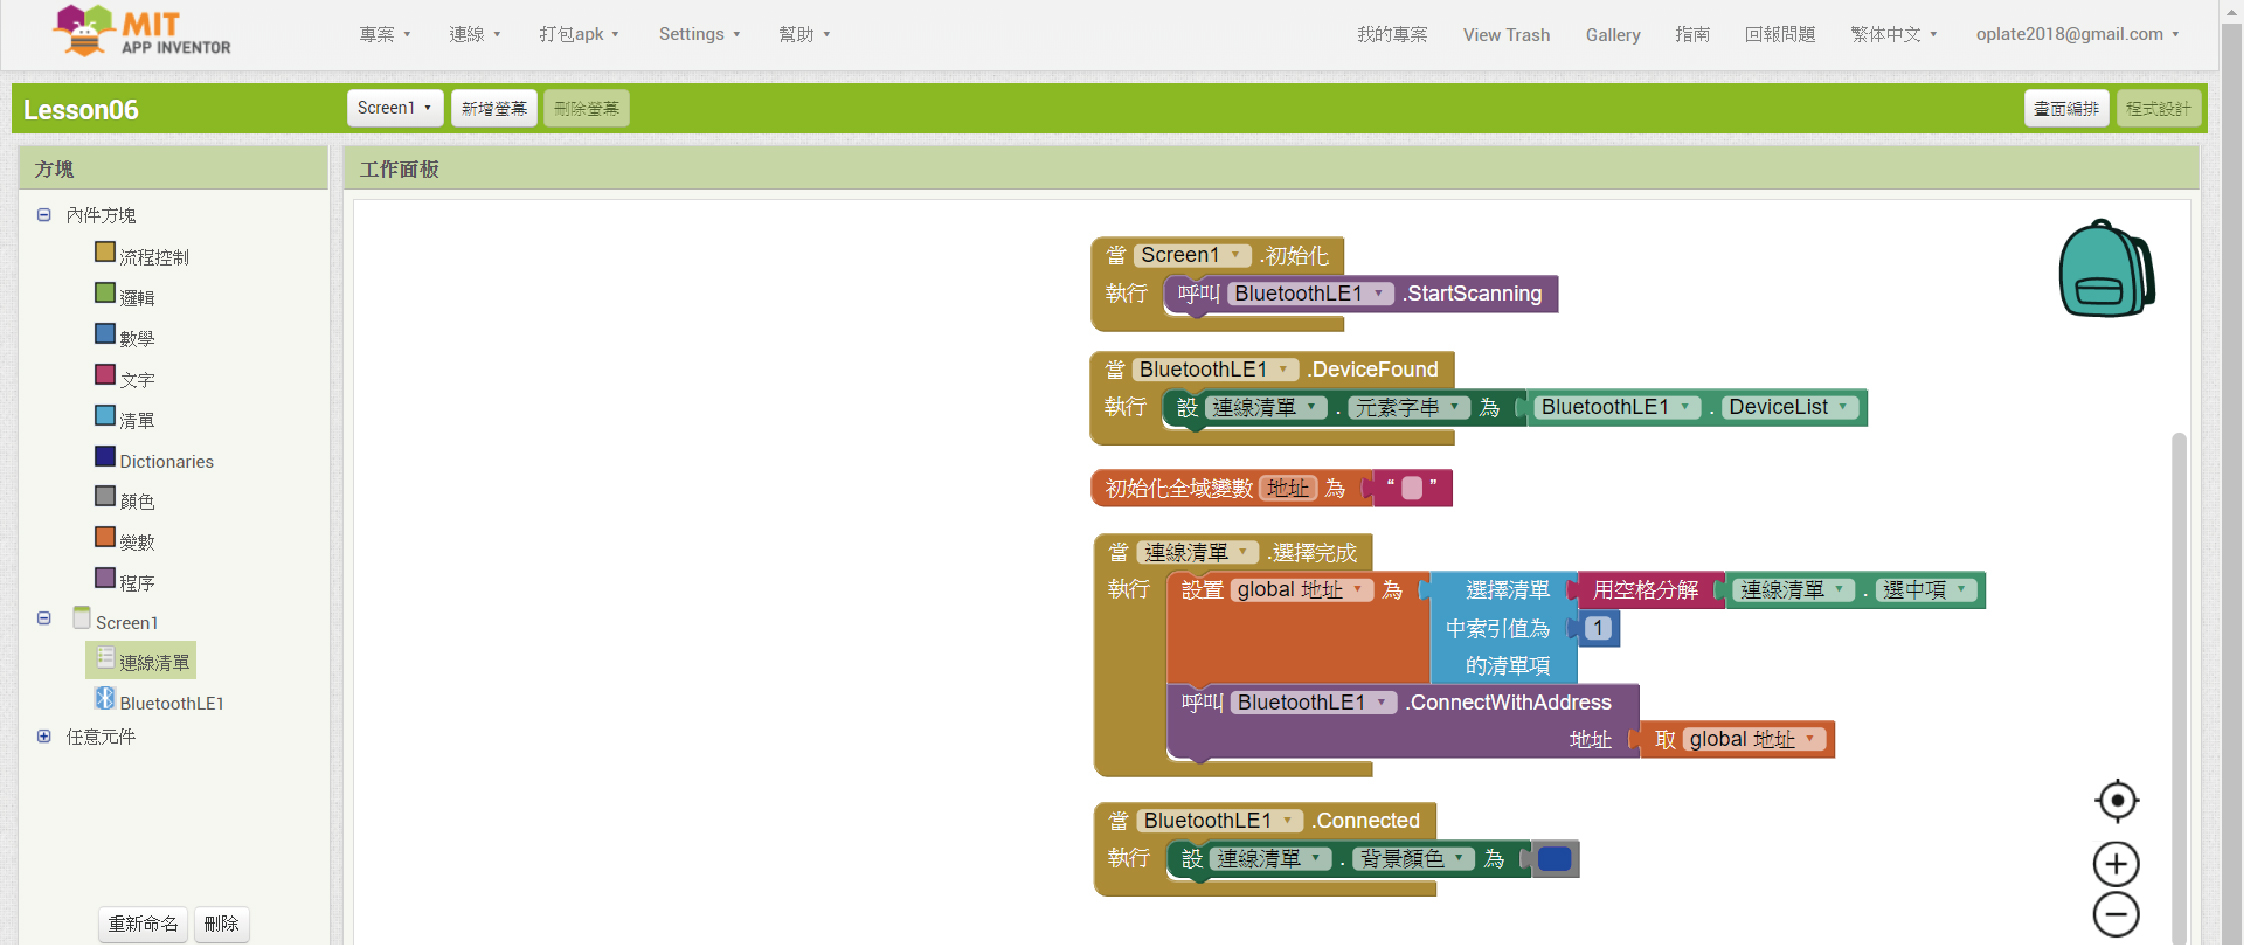This screenshot has width=2244, height=945.
Task: Switch to 畫面編排 designer view
Action: 2066,108
